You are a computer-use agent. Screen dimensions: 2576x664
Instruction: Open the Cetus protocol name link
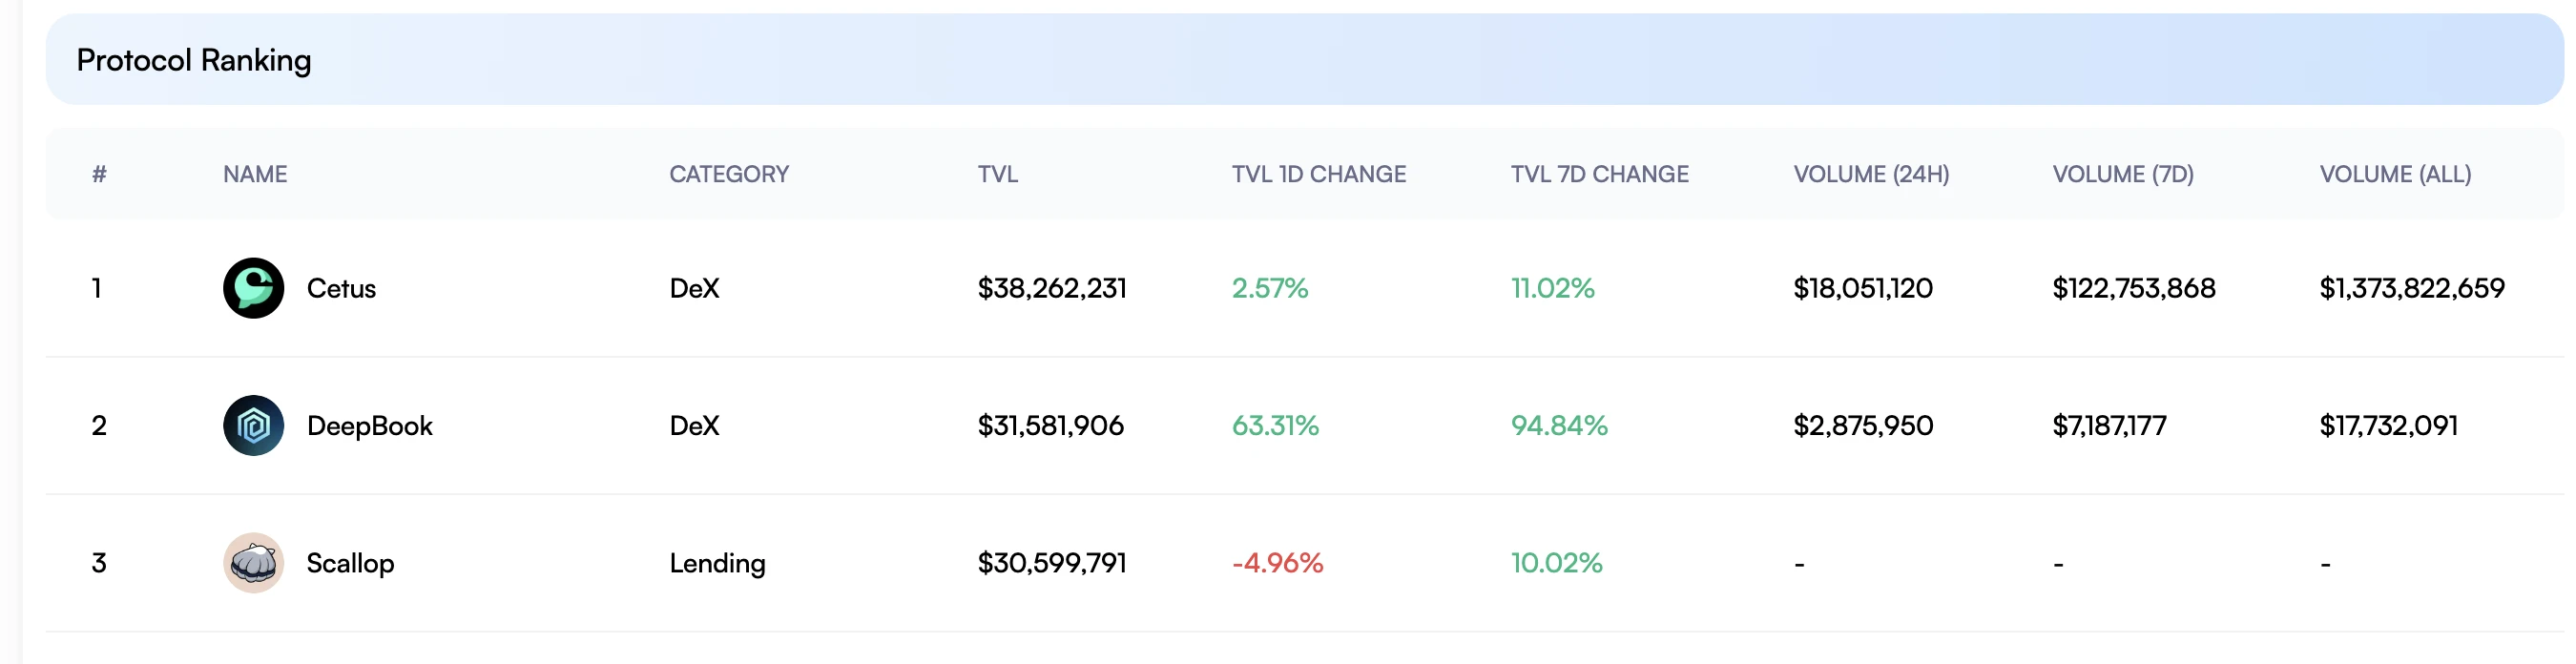click(341, 288)
